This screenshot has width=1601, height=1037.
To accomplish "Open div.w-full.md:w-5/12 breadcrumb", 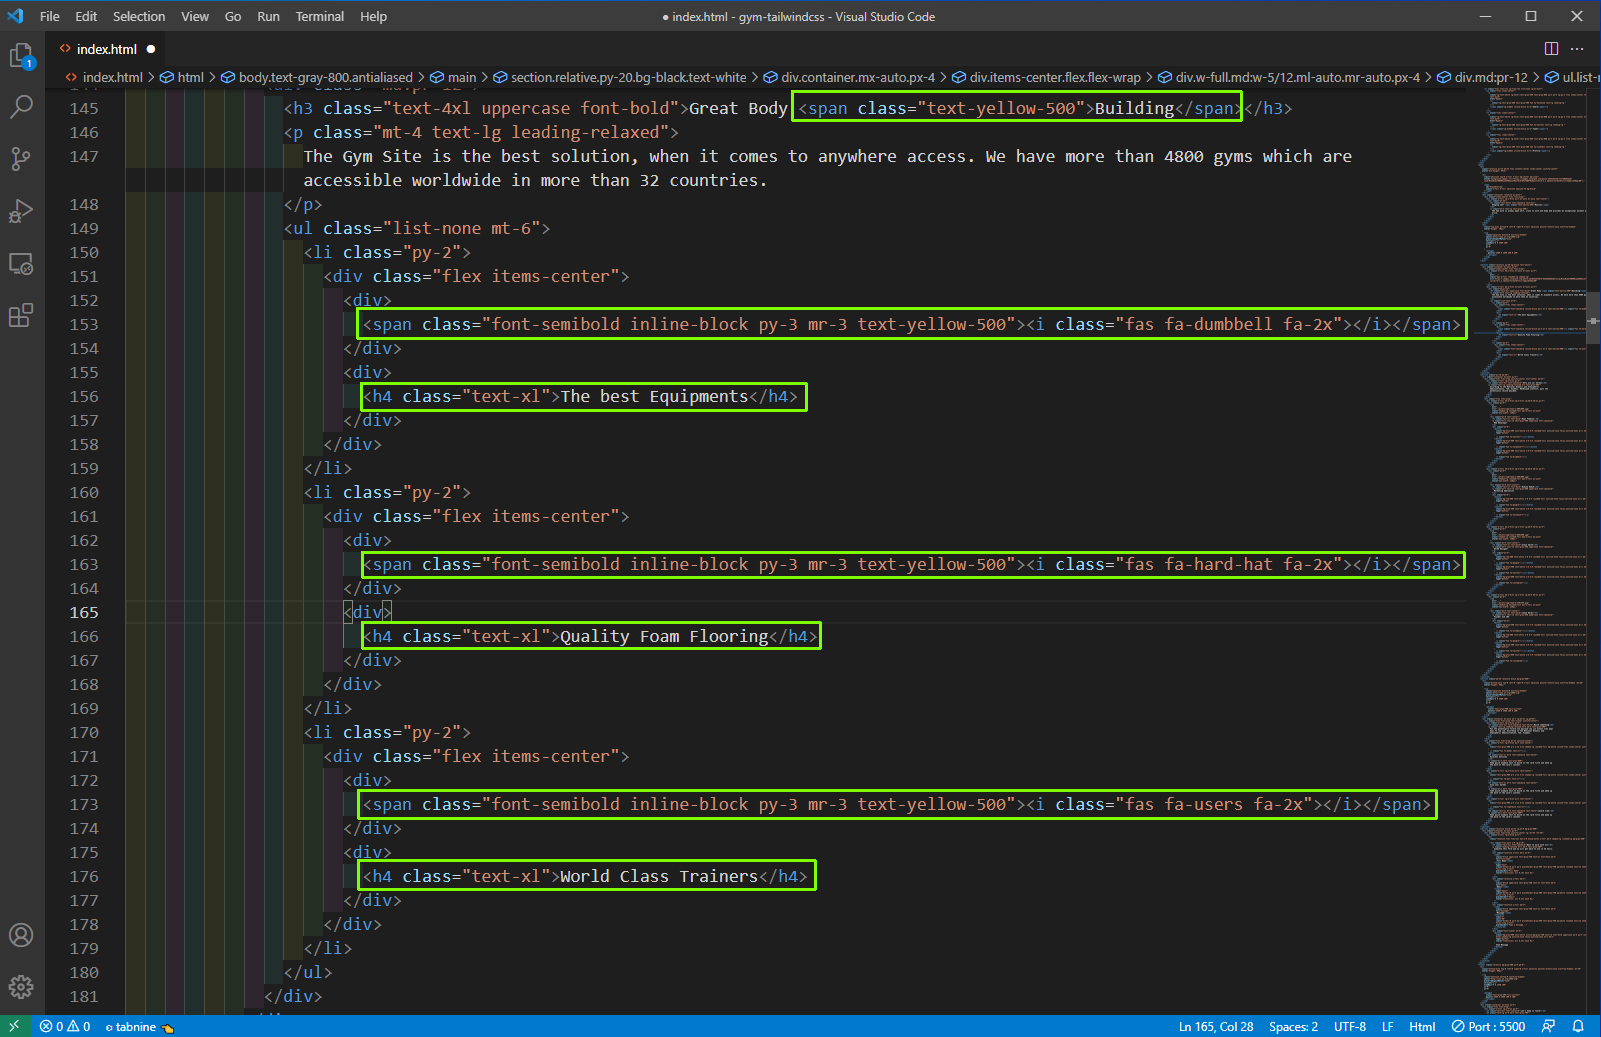I will point(1288,77).
